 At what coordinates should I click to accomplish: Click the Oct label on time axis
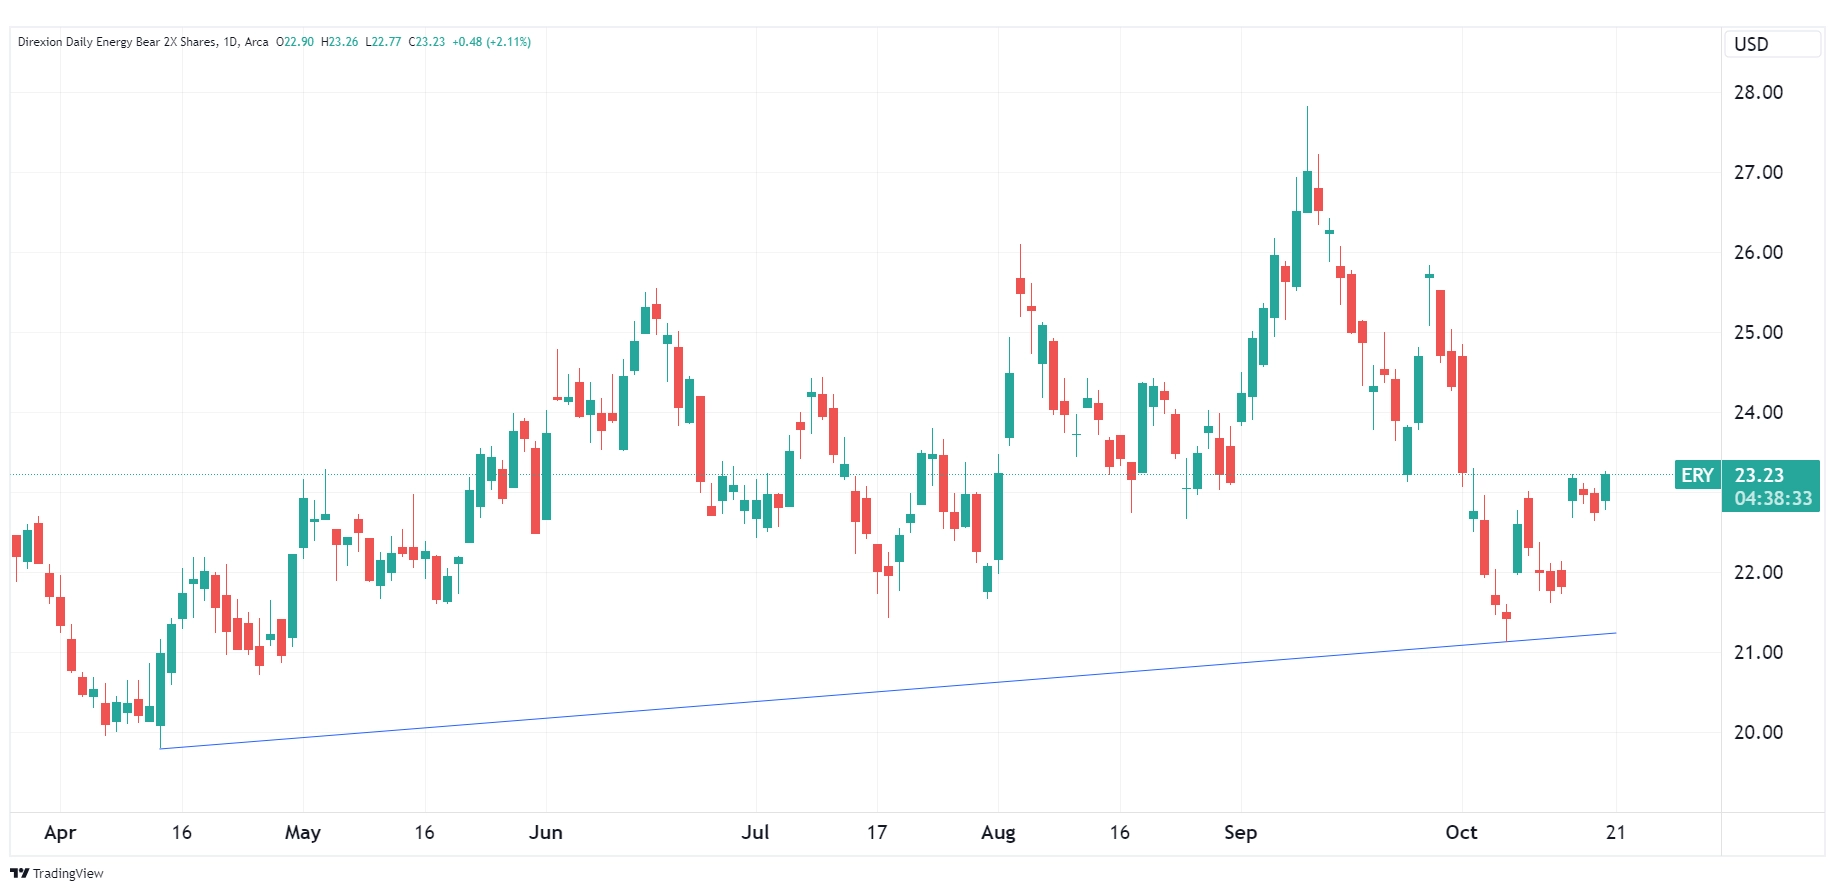(1461, 832)
